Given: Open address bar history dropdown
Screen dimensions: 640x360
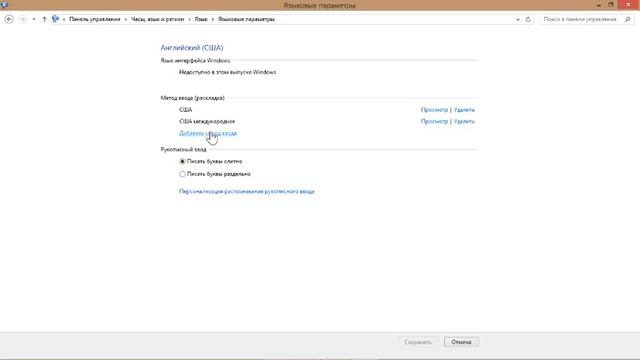Looking at the screenshot, I should pos(518,19).
